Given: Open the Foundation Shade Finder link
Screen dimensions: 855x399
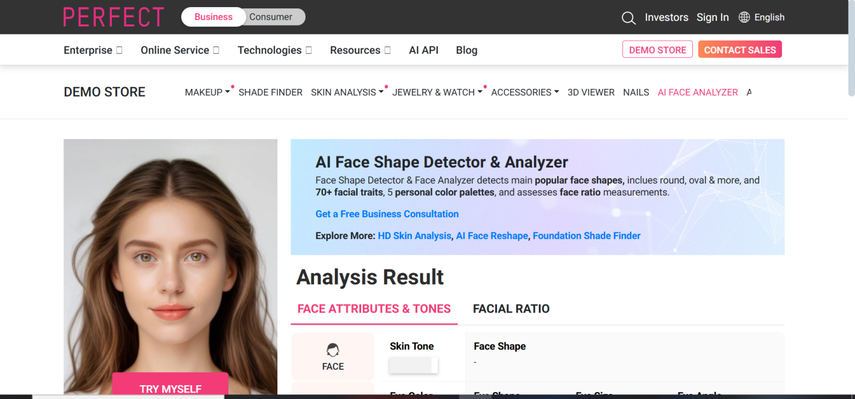Looking at the screenshot, I should (587, 235).
